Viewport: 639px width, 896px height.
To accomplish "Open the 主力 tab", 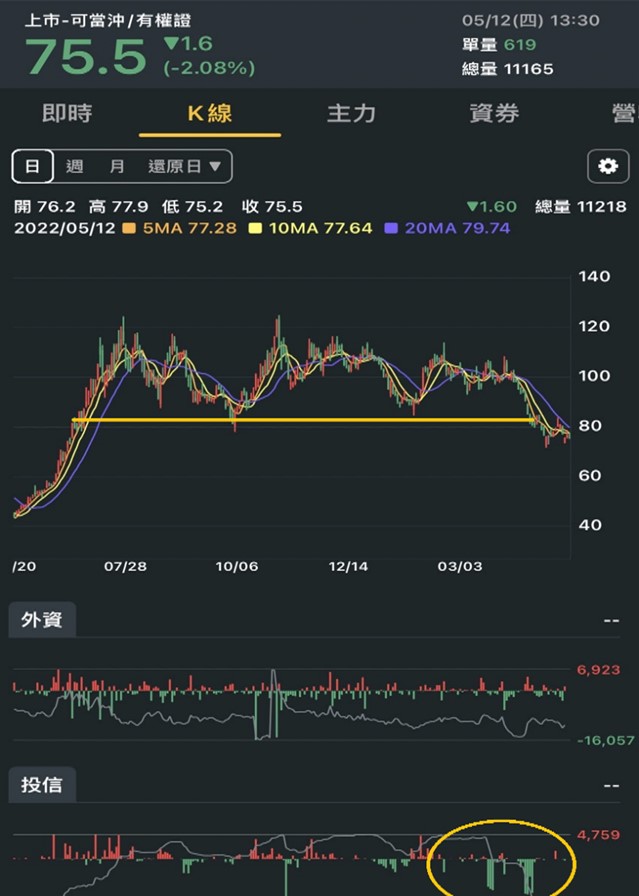I will point(351,113).
